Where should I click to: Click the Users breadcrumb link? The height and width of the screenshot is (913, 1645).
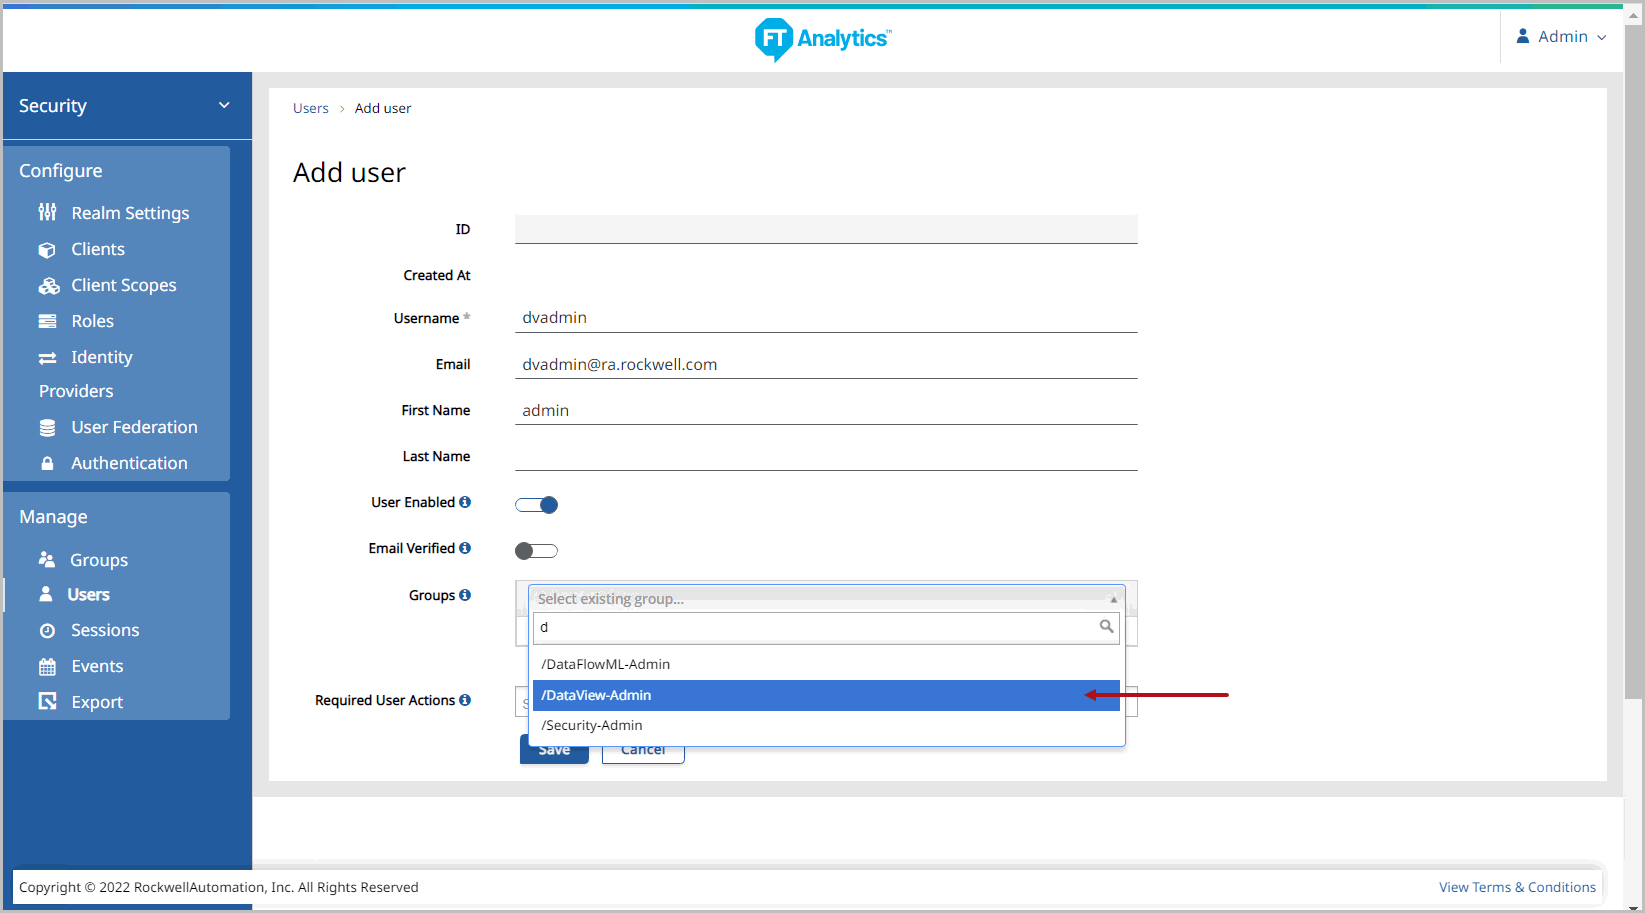click(311, 108)
